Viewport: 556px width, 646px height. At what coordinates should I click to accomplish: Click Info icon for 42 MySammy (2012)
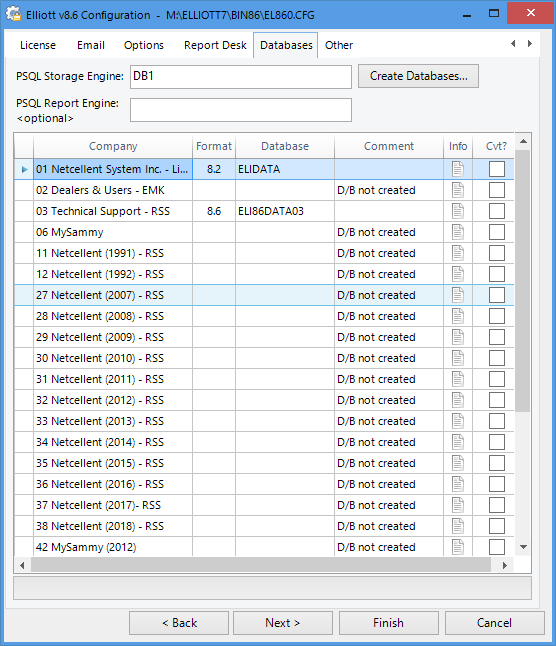458,547
